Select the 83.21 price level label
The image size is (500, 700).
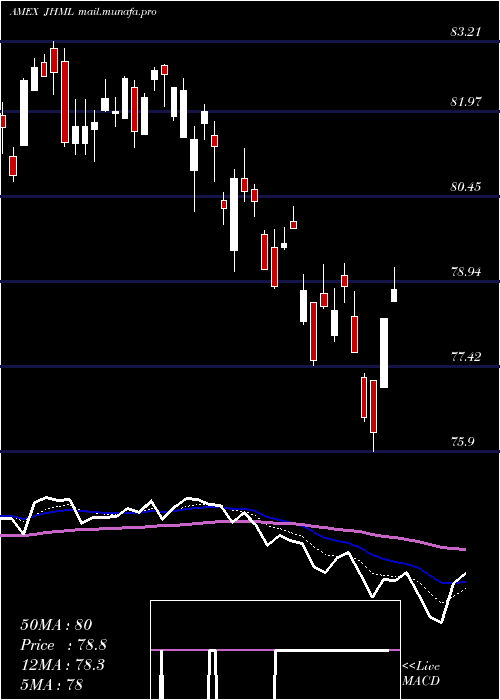tap(466, 32)
